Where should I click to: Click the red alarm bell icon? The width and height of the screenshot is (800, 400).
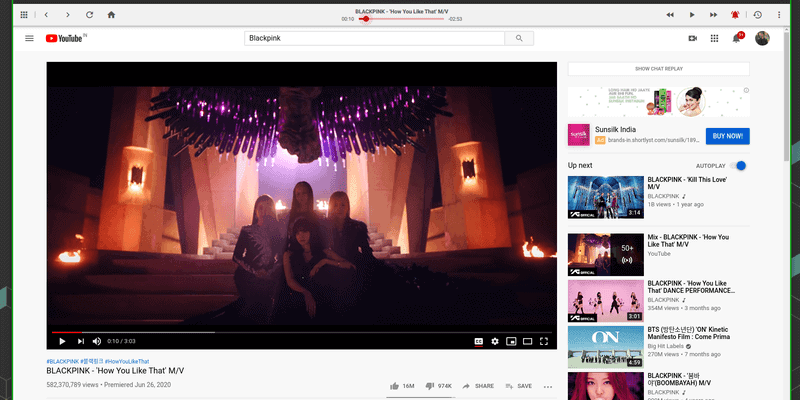click(x=735, y=15)
